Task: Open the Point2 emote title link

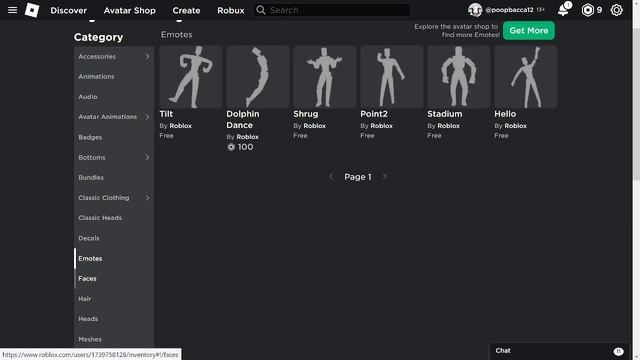Action: (374, 114)
